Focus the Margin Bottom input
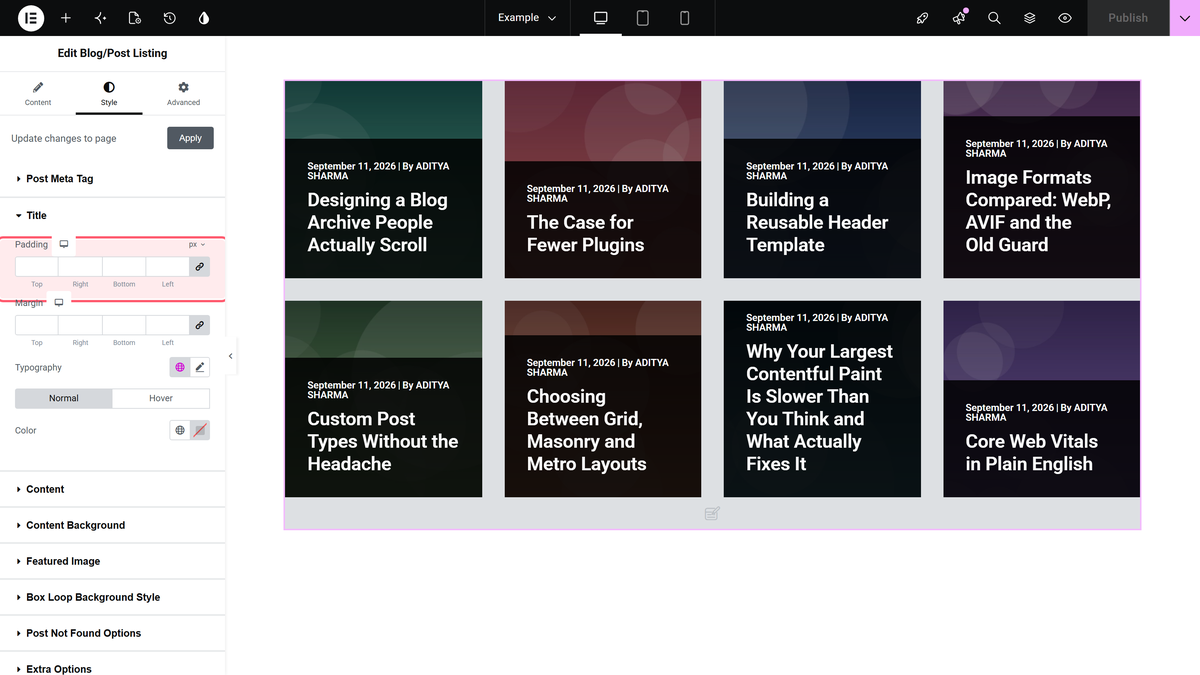The width and height of the screenshot is (1200, 675). [124, 325]
